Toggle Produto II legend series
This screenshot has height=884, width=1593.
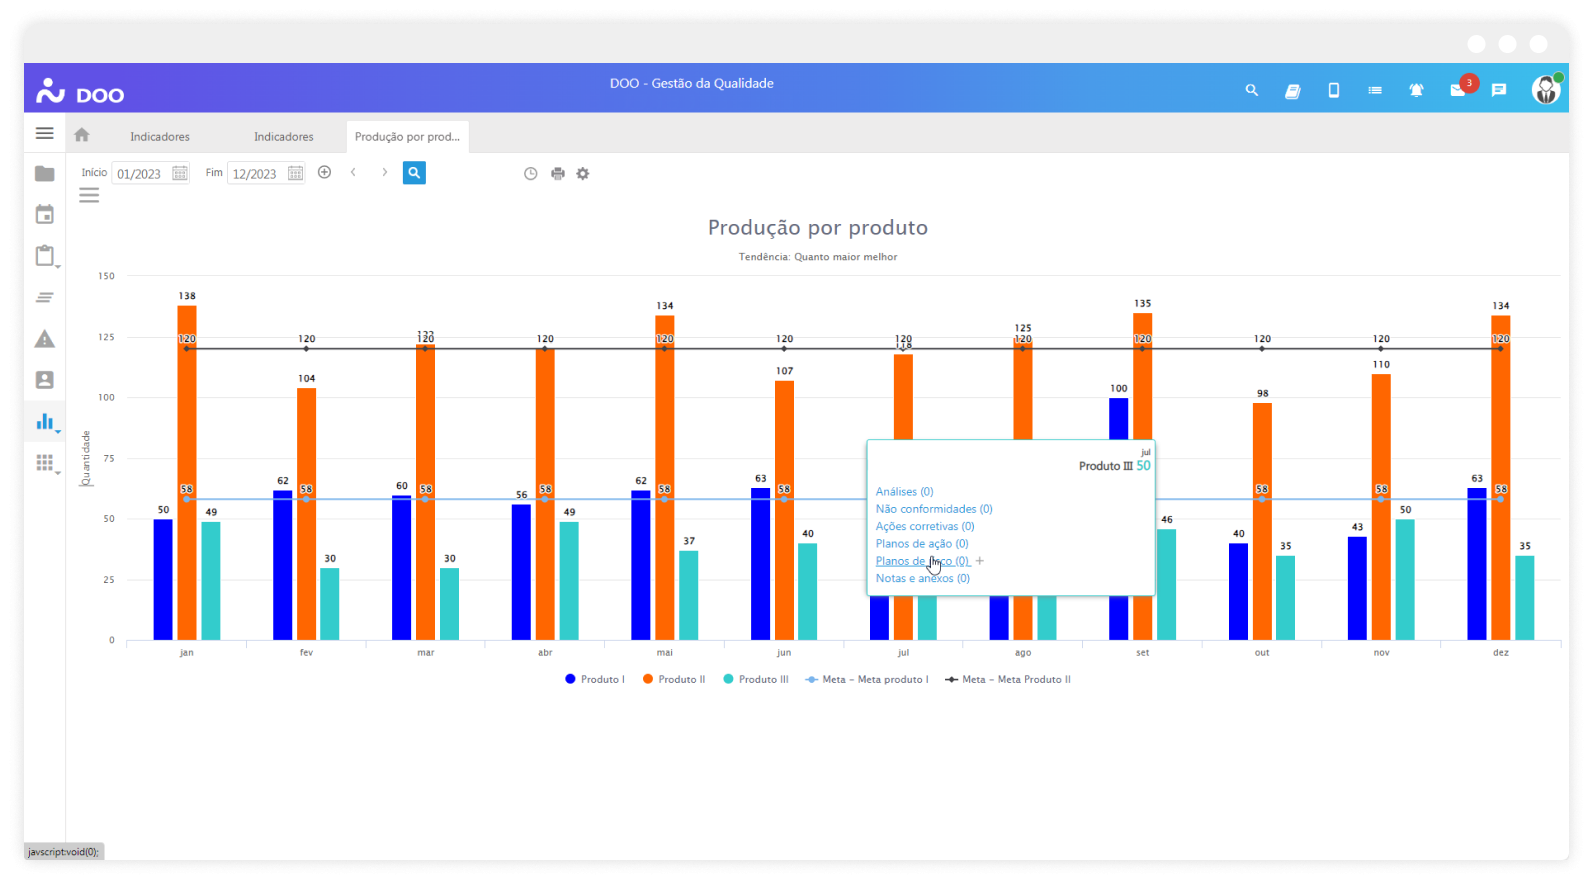pos(674,679)
